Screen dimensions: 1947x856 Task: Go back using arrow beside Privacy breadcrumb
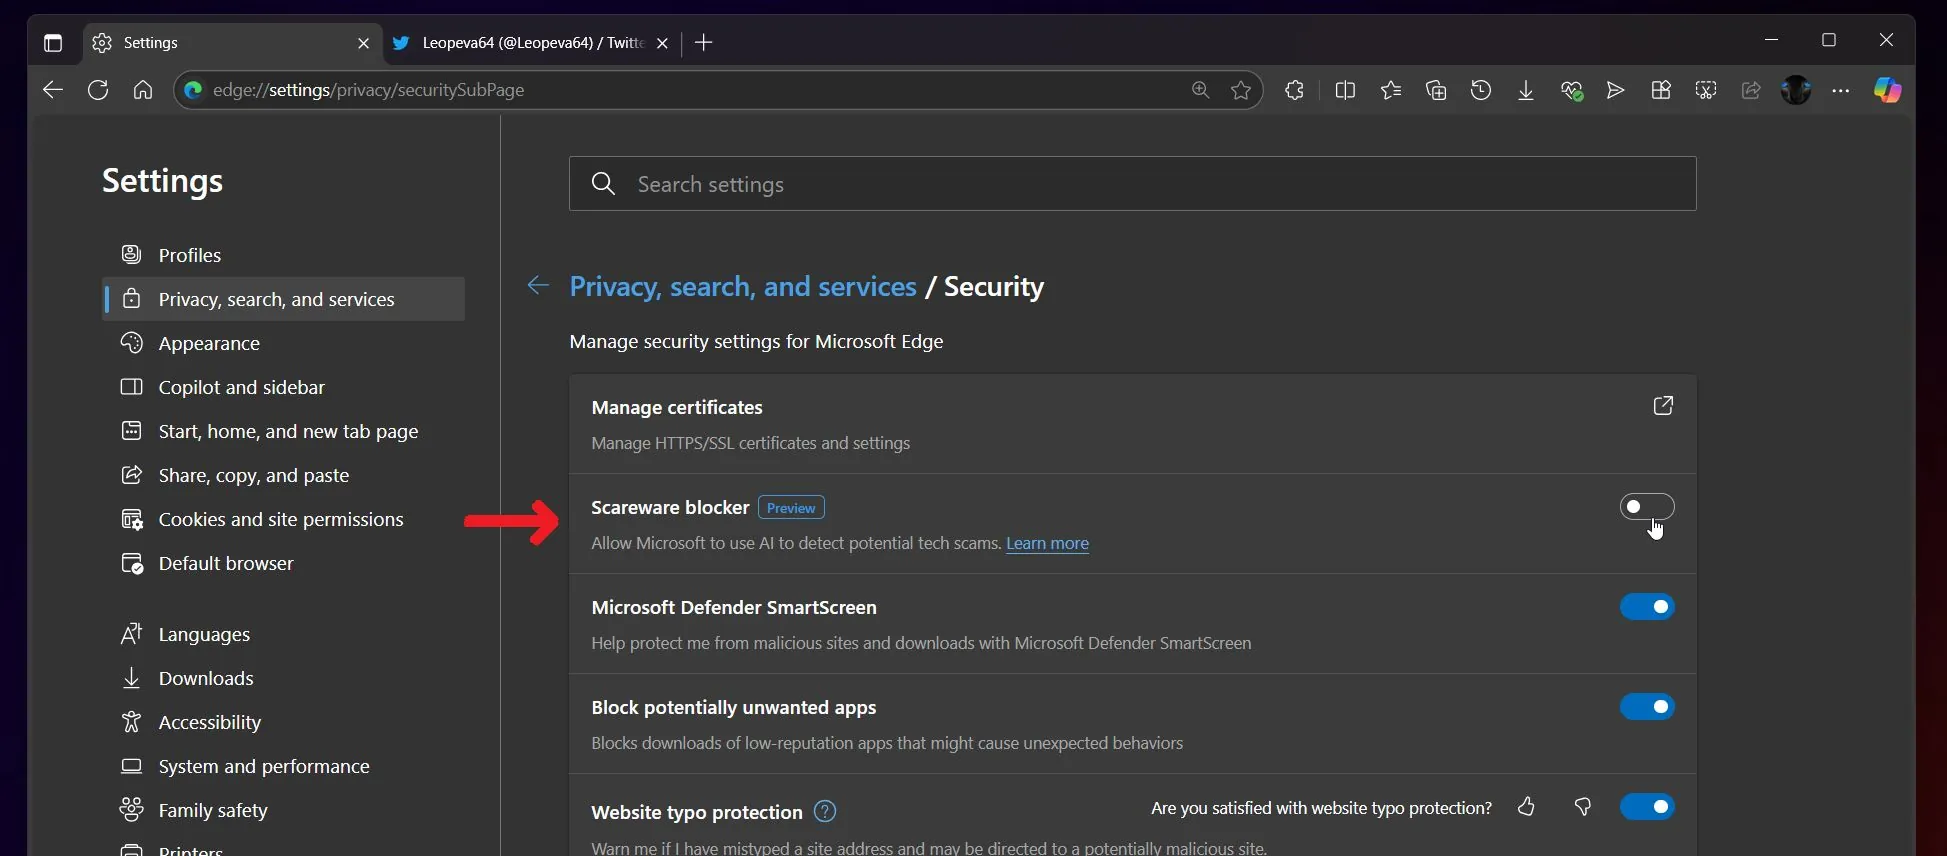point(538,286)
